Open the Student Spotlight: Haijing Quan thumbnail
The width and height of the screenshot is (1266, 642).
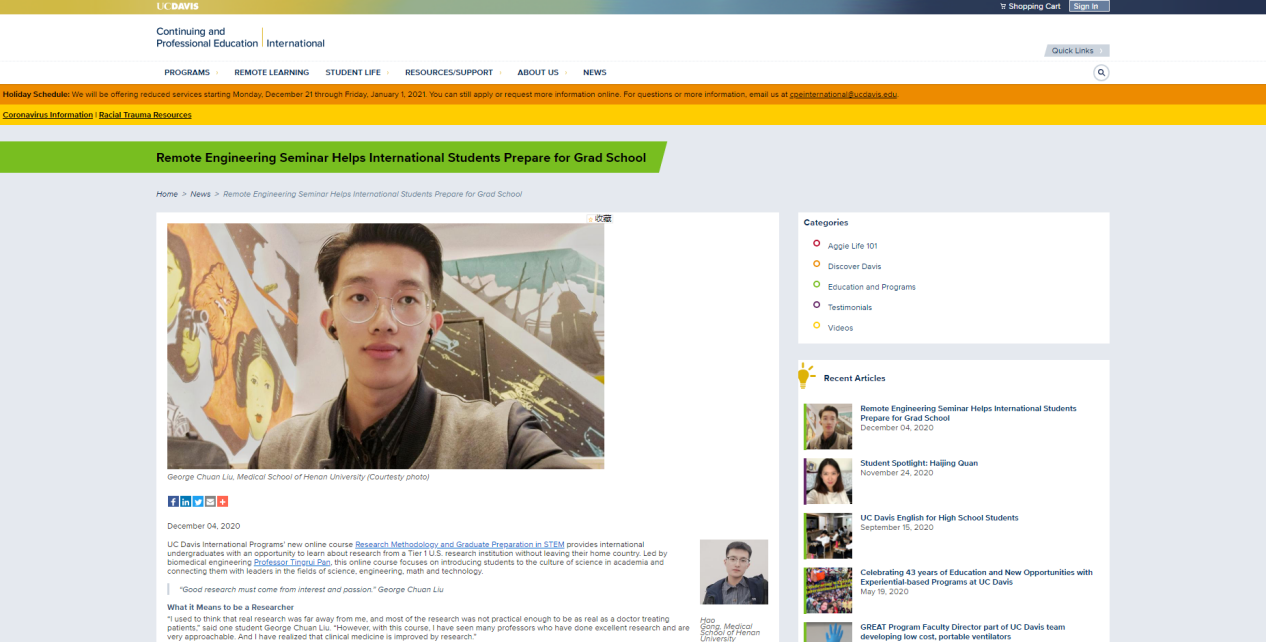click(x=828, y=481)
